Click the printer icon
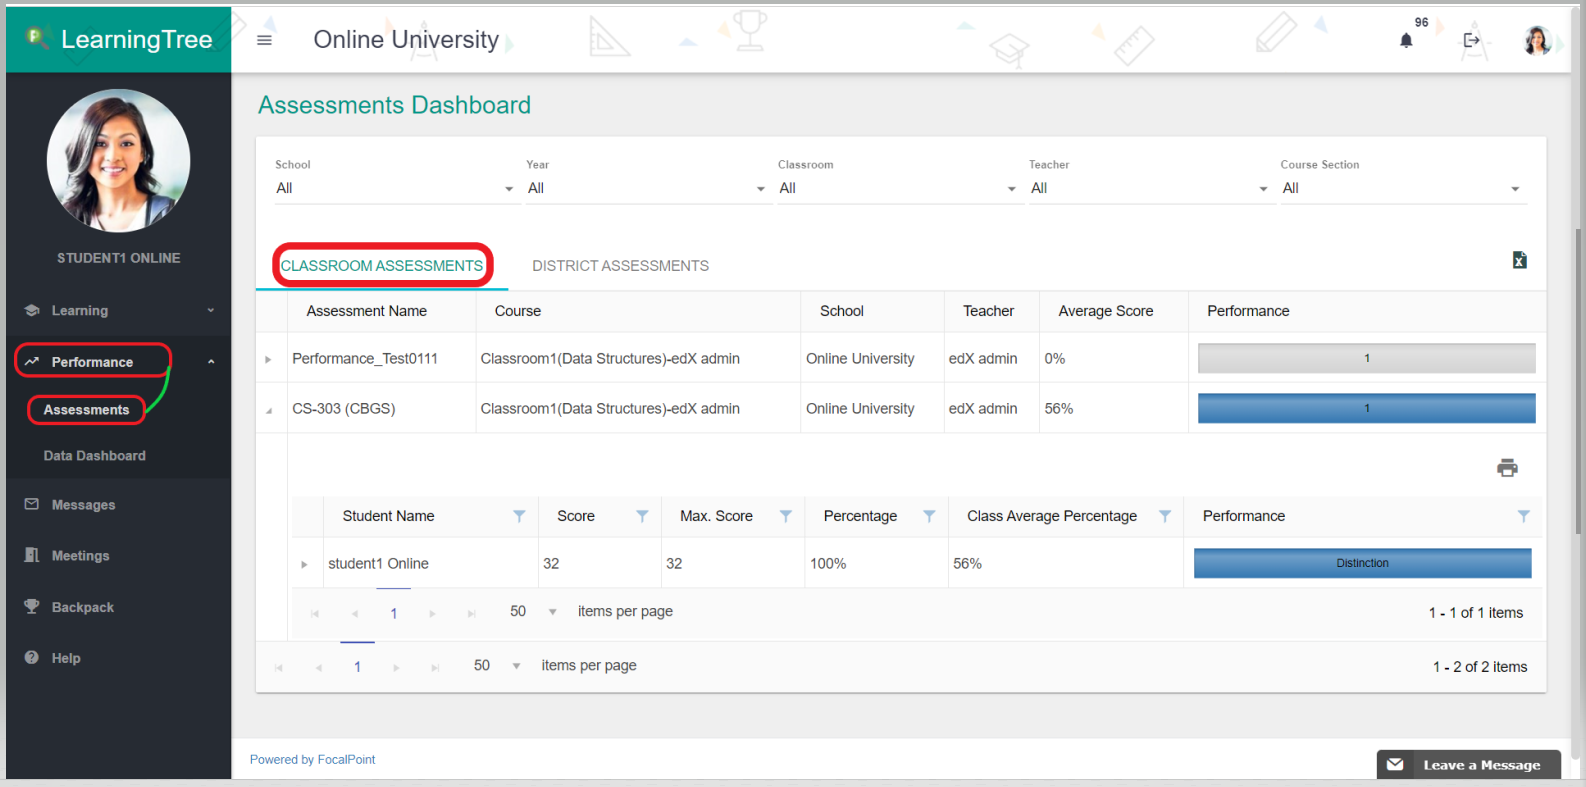The width and height of the screenshot is (1586, 787). point(1507,468)
